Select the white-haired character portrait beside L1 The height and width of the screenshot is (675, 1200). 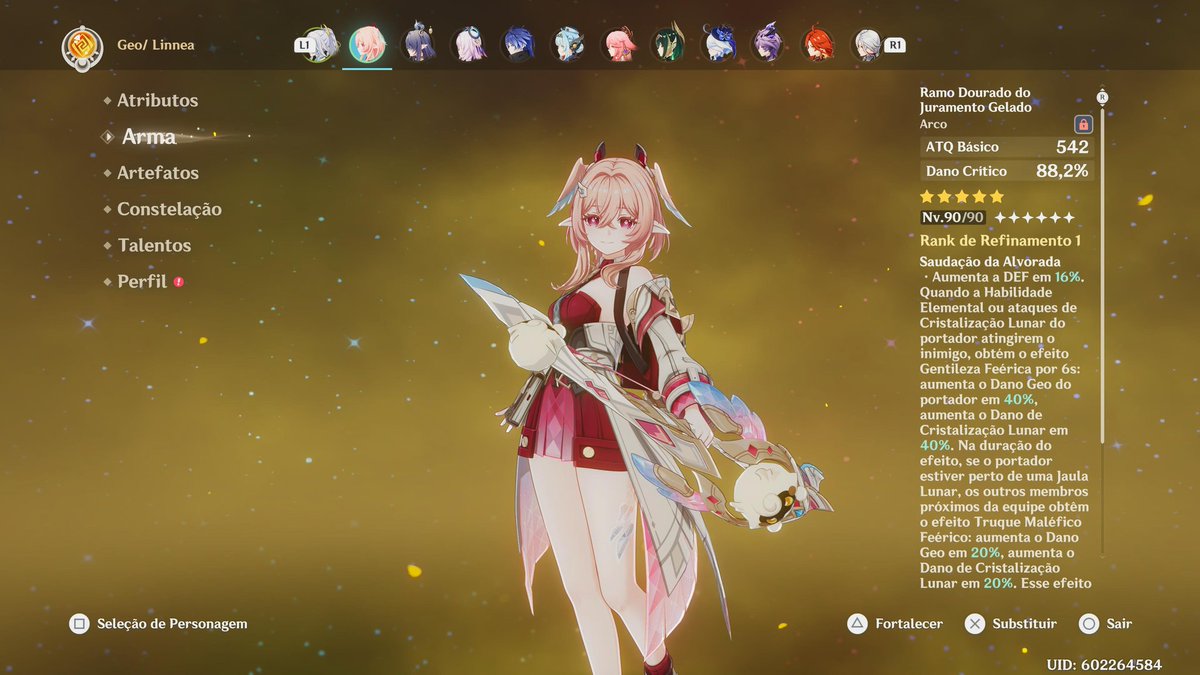pos(321,45)
